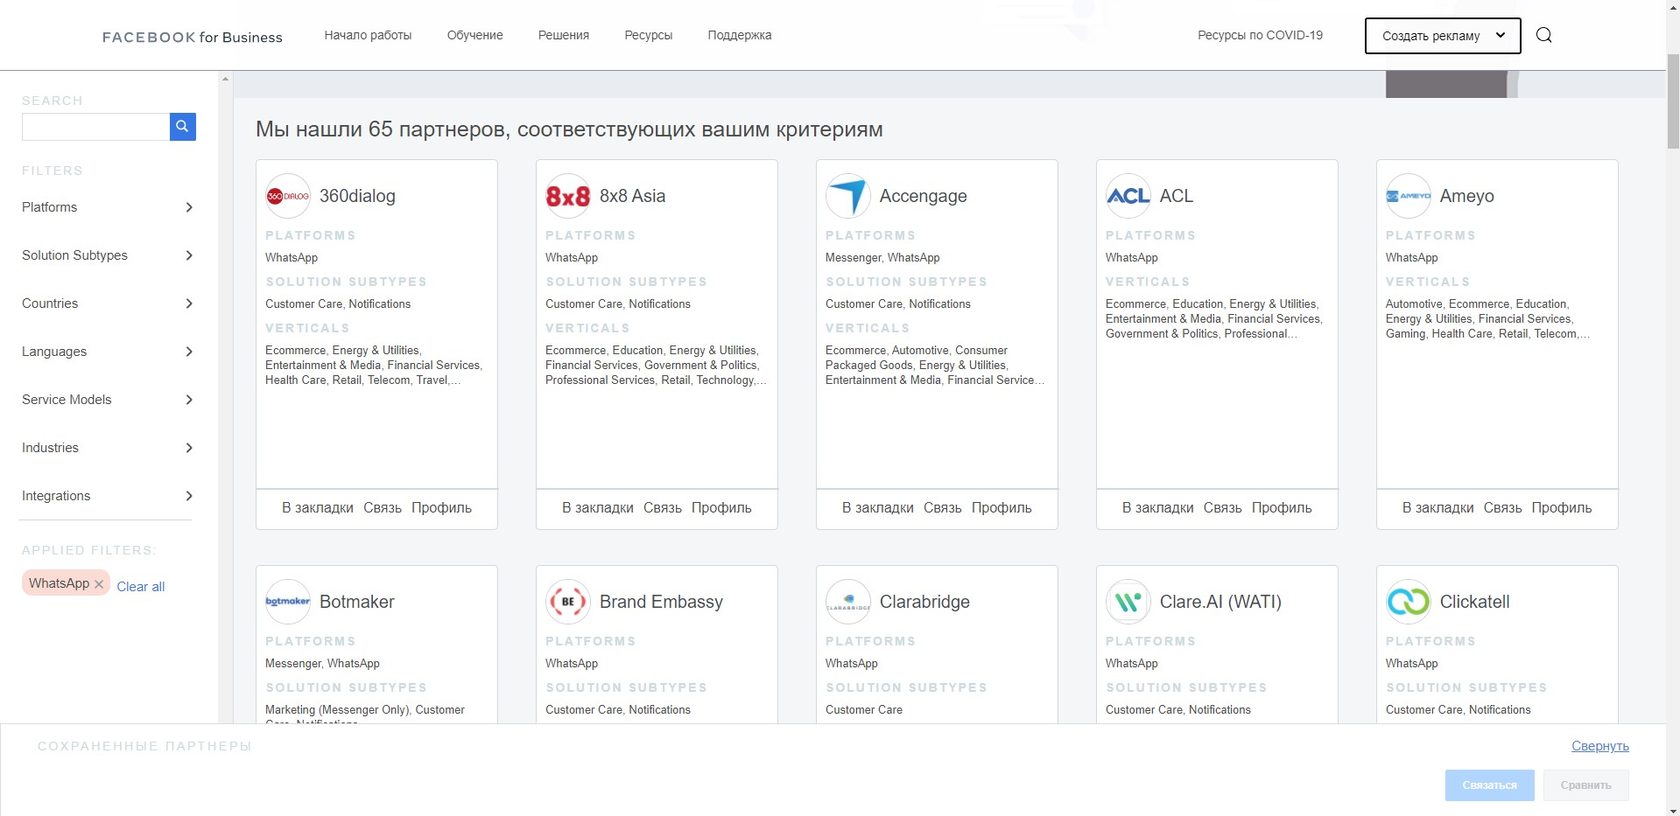Click the 8x8 Asia partner logo

pos(568,196)
